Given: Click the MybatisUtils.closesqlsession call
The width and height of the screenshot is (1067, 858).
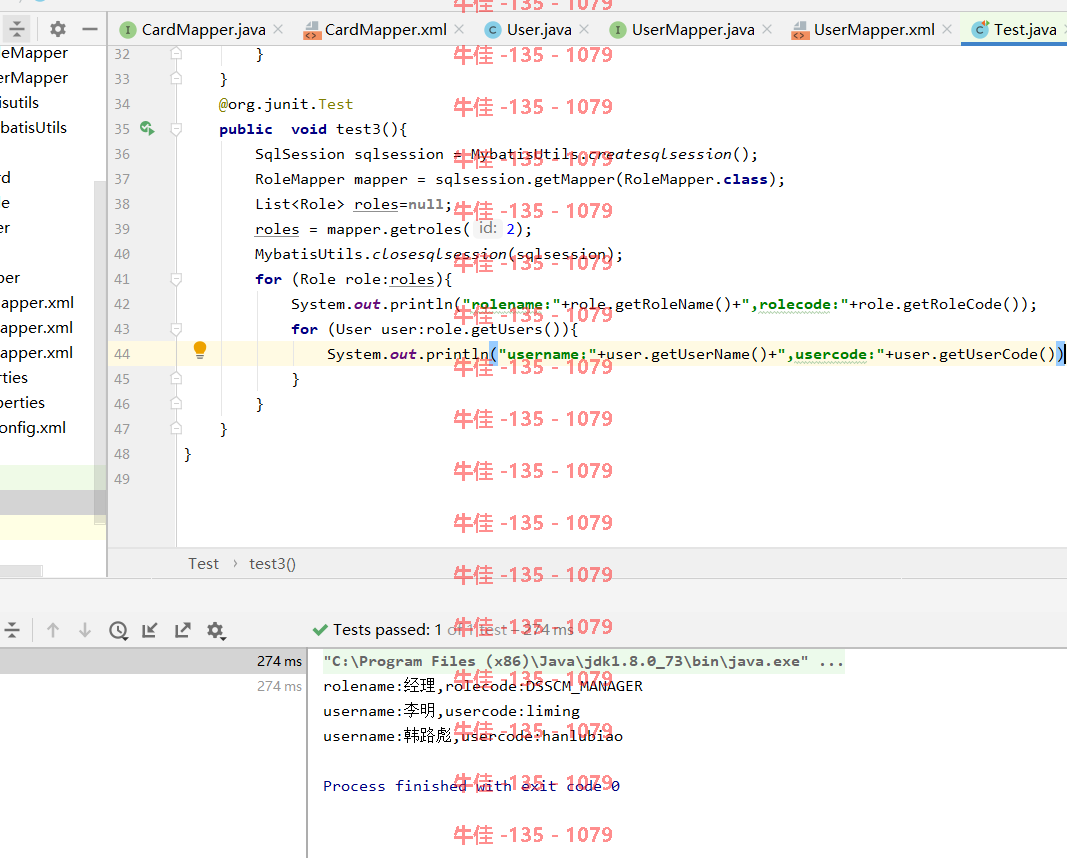Looking at the screenshot, I should tap(438, 254).
